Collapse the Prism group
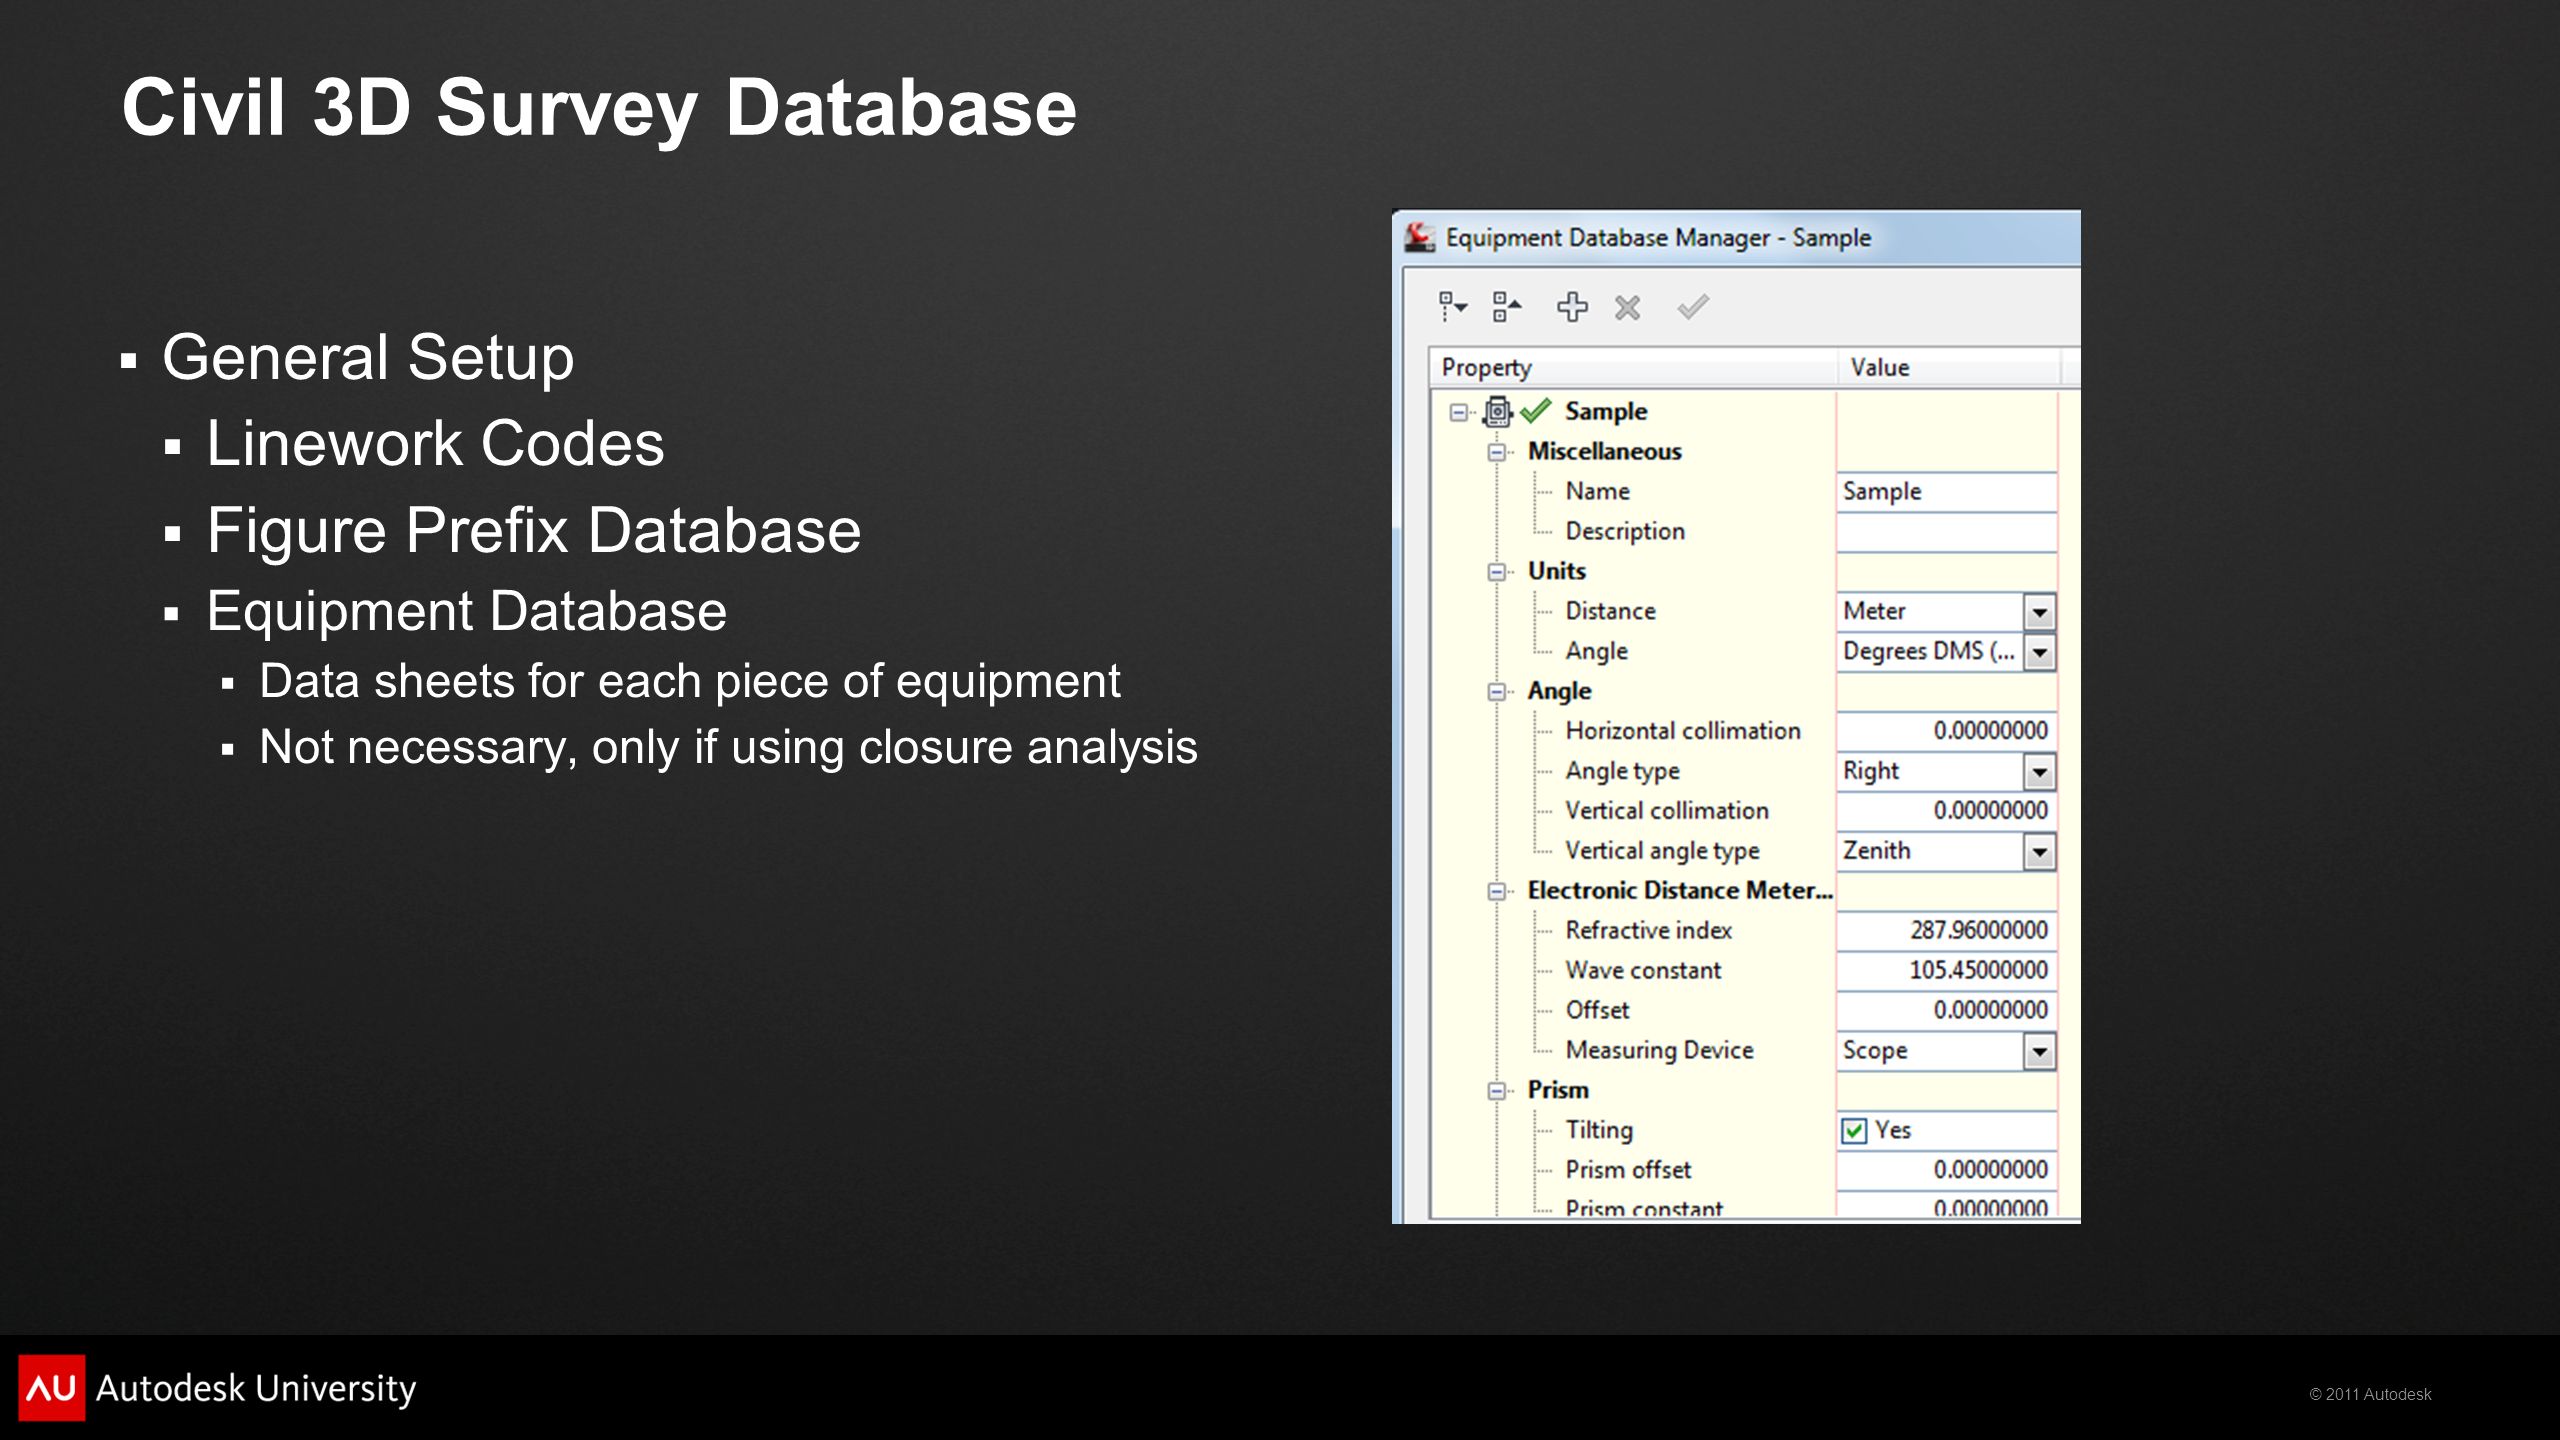This screenshot has width=2560, height=1440. click(x=1497, y=1091)
